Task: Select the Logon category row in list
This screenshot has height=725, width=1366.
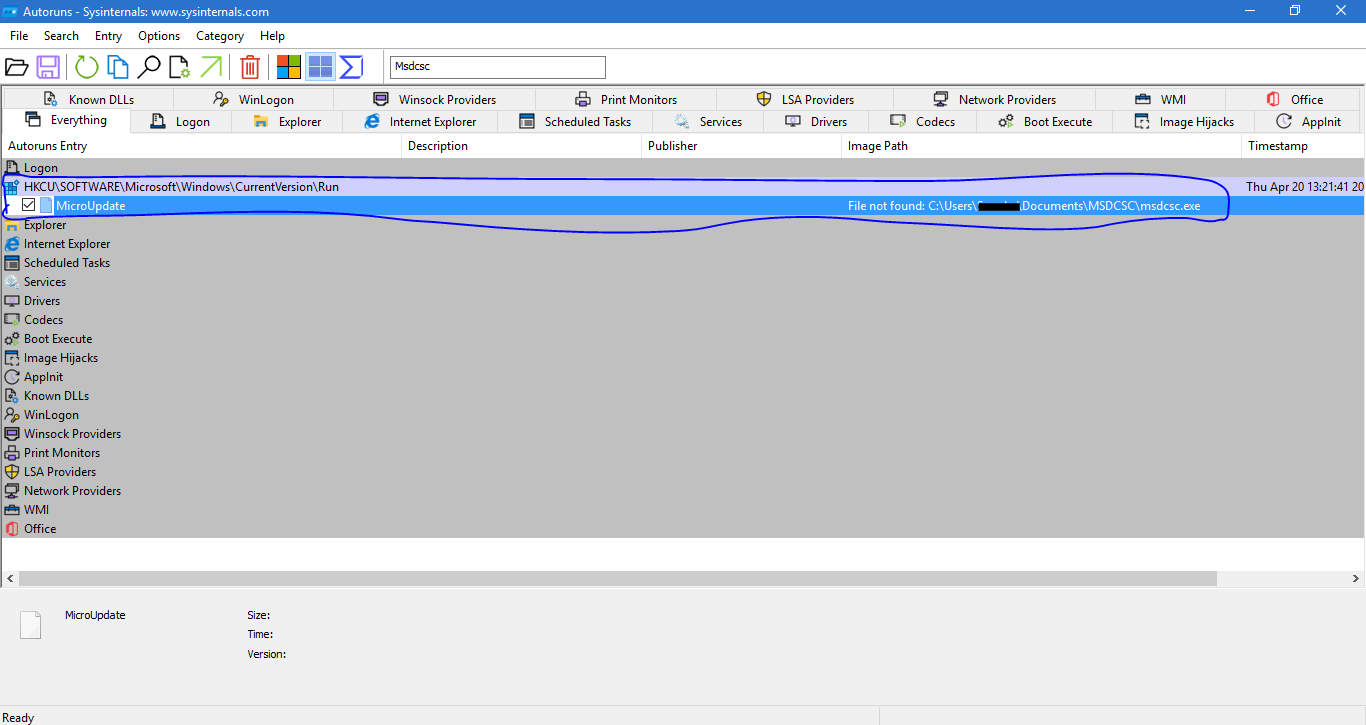Action: [683, 168]
